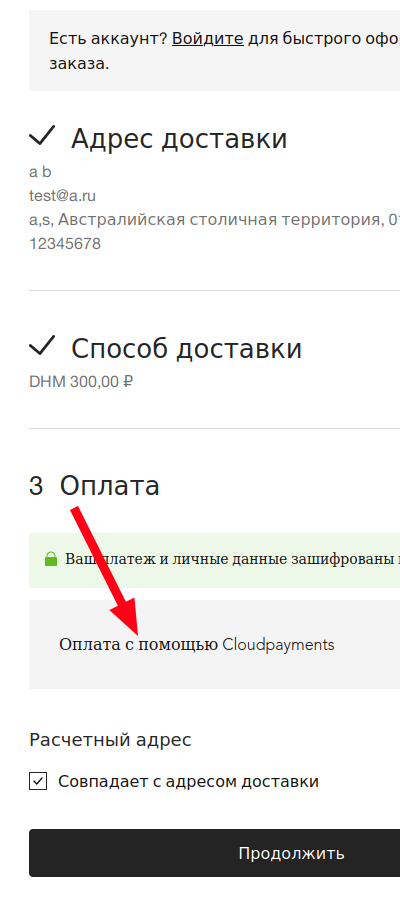400x900 pixels.
Task: Click the Продолжить button
Action: pos(215,853)
